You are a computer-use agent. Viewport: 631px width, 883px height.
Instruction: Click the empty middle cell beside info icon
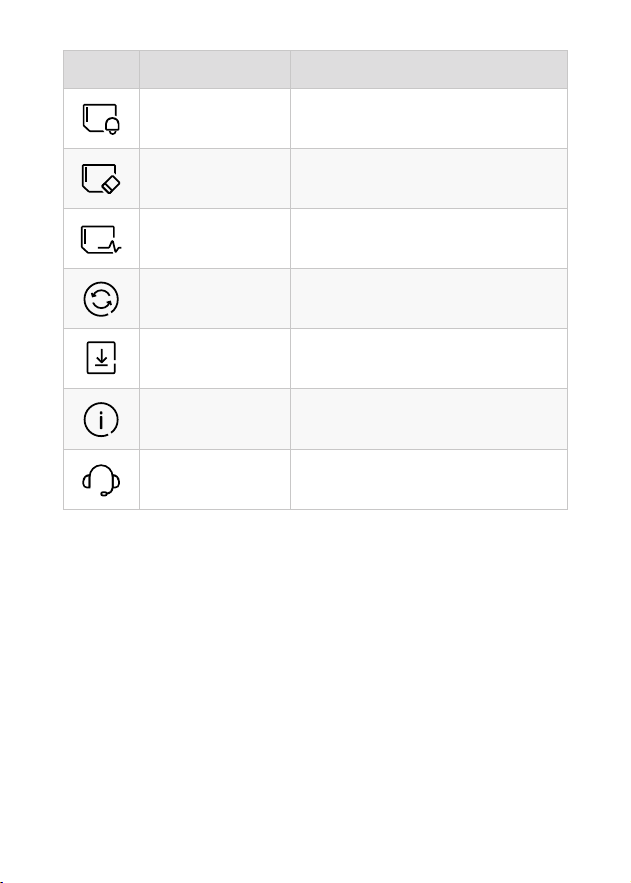(x=215, y=420)
